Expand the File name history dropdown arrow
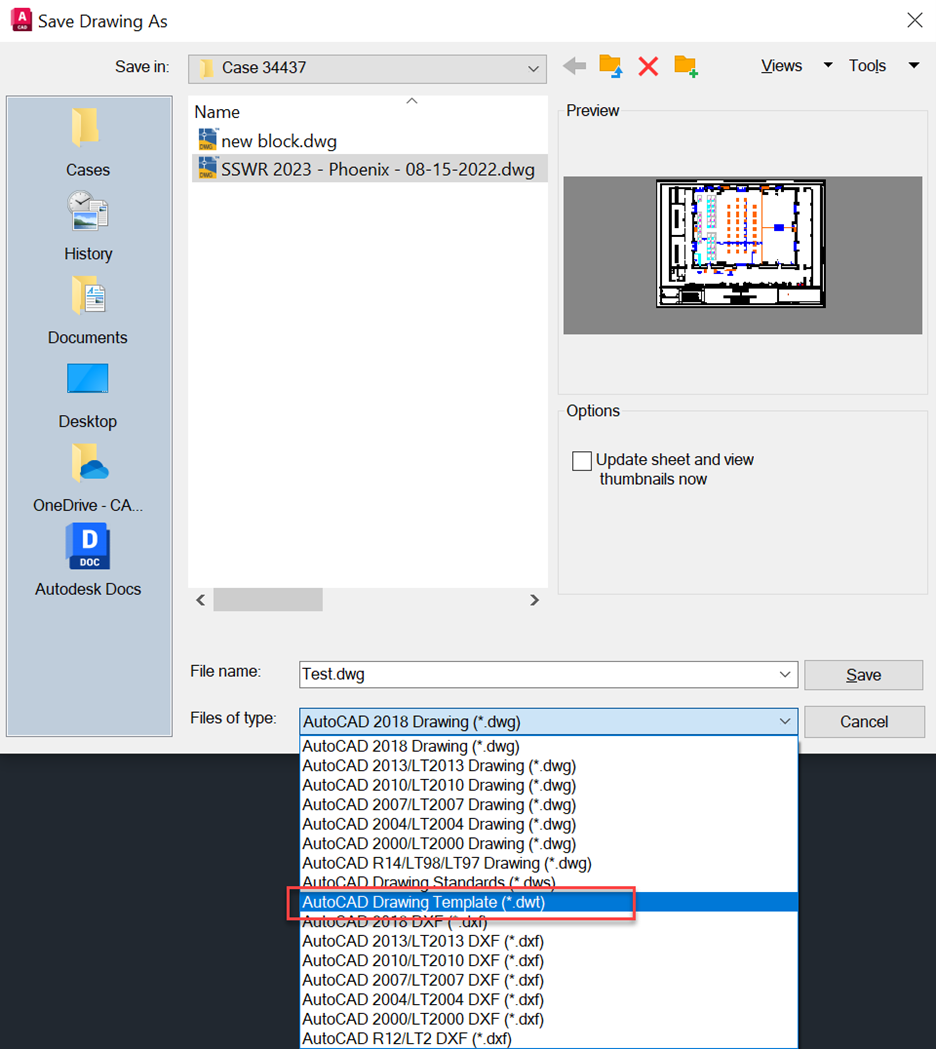 (785, 674)
